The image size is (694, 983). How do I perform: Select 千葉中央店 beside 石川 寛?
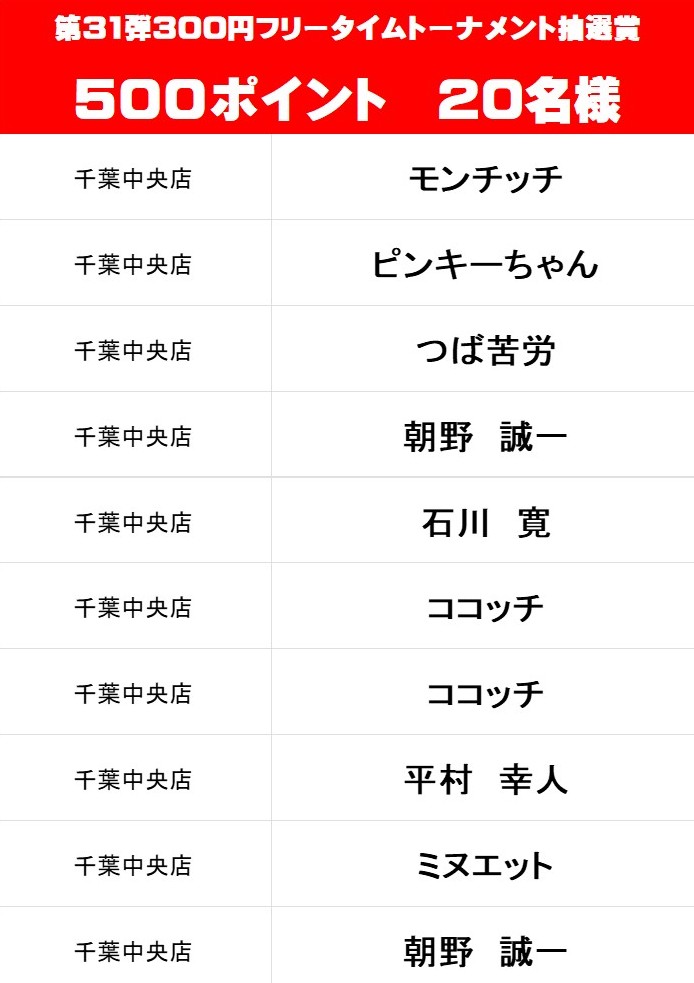tap(133, 523)
